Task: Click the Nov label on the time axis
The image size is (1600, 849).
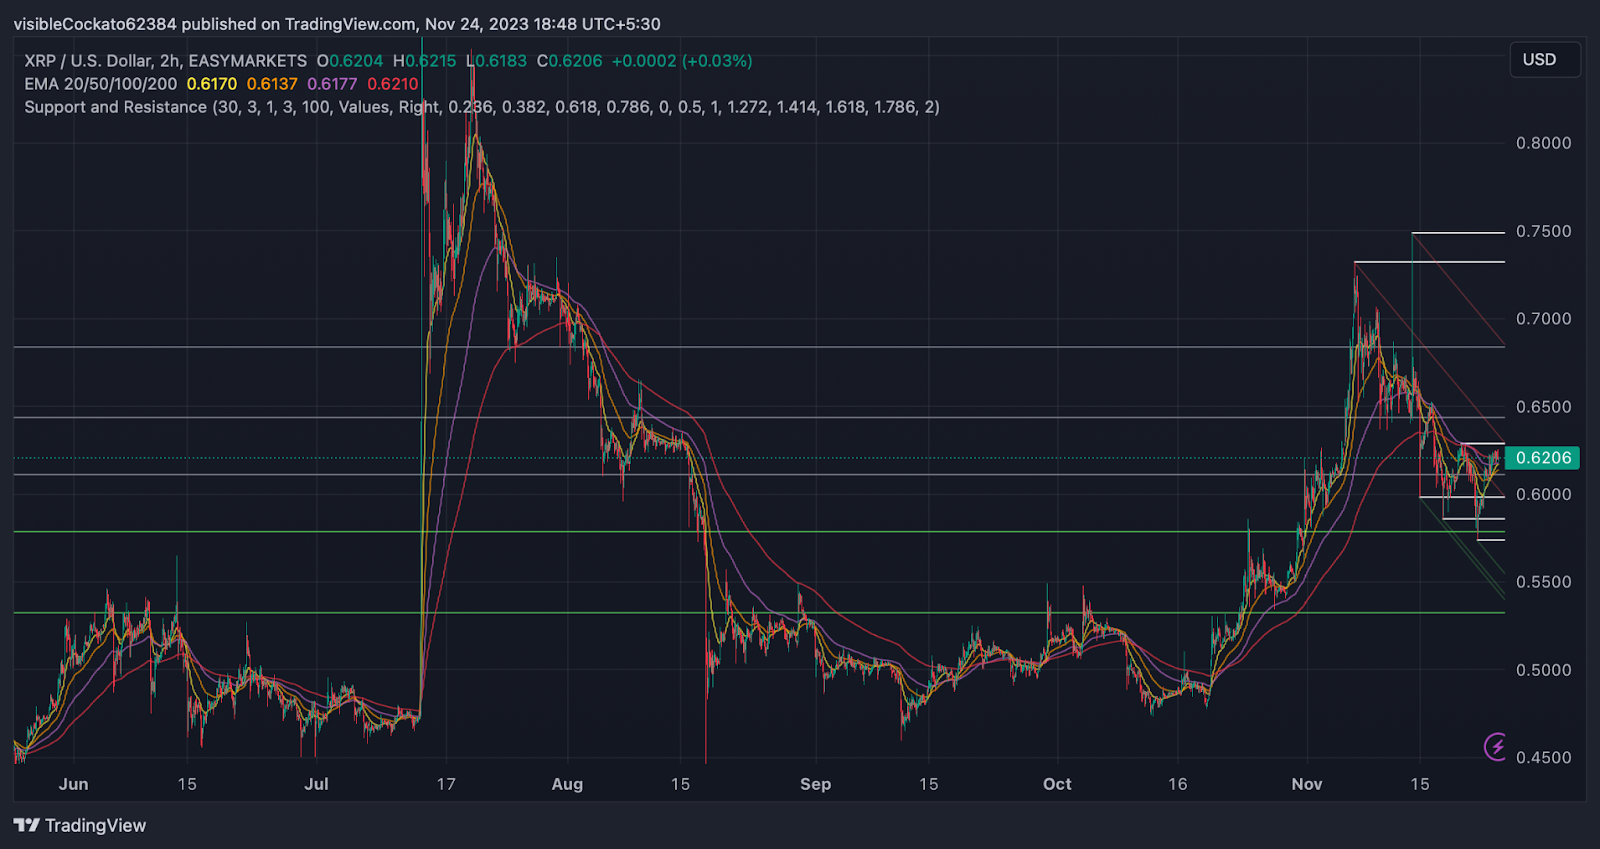Action: pyautogui.click(x=1307, y=784)
